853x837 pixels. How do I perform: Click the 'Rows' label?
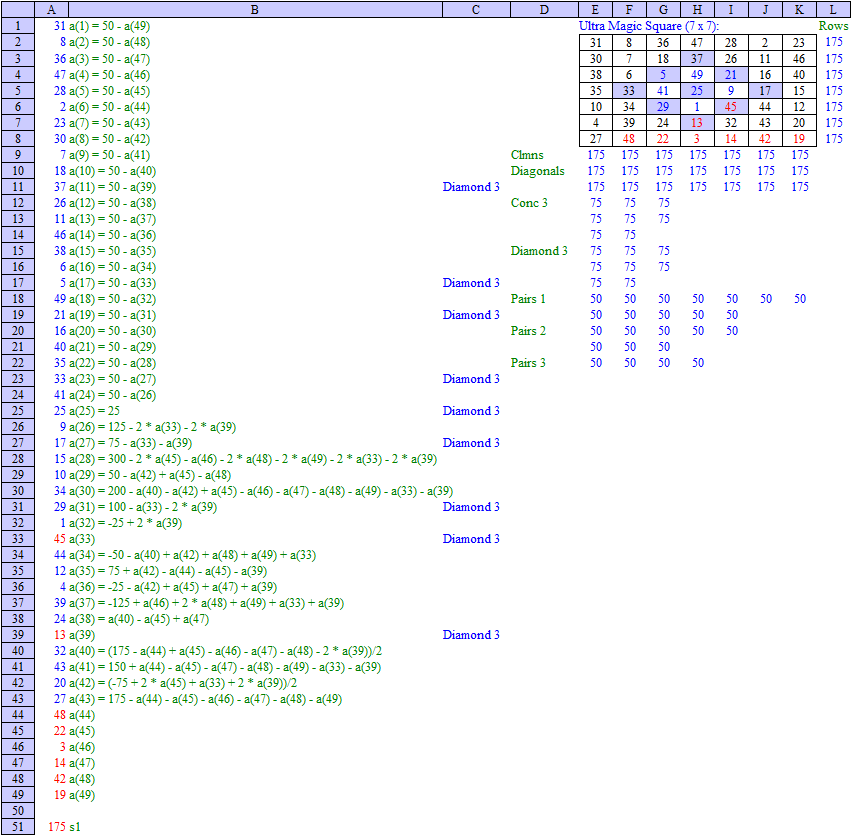coord(833,26)
